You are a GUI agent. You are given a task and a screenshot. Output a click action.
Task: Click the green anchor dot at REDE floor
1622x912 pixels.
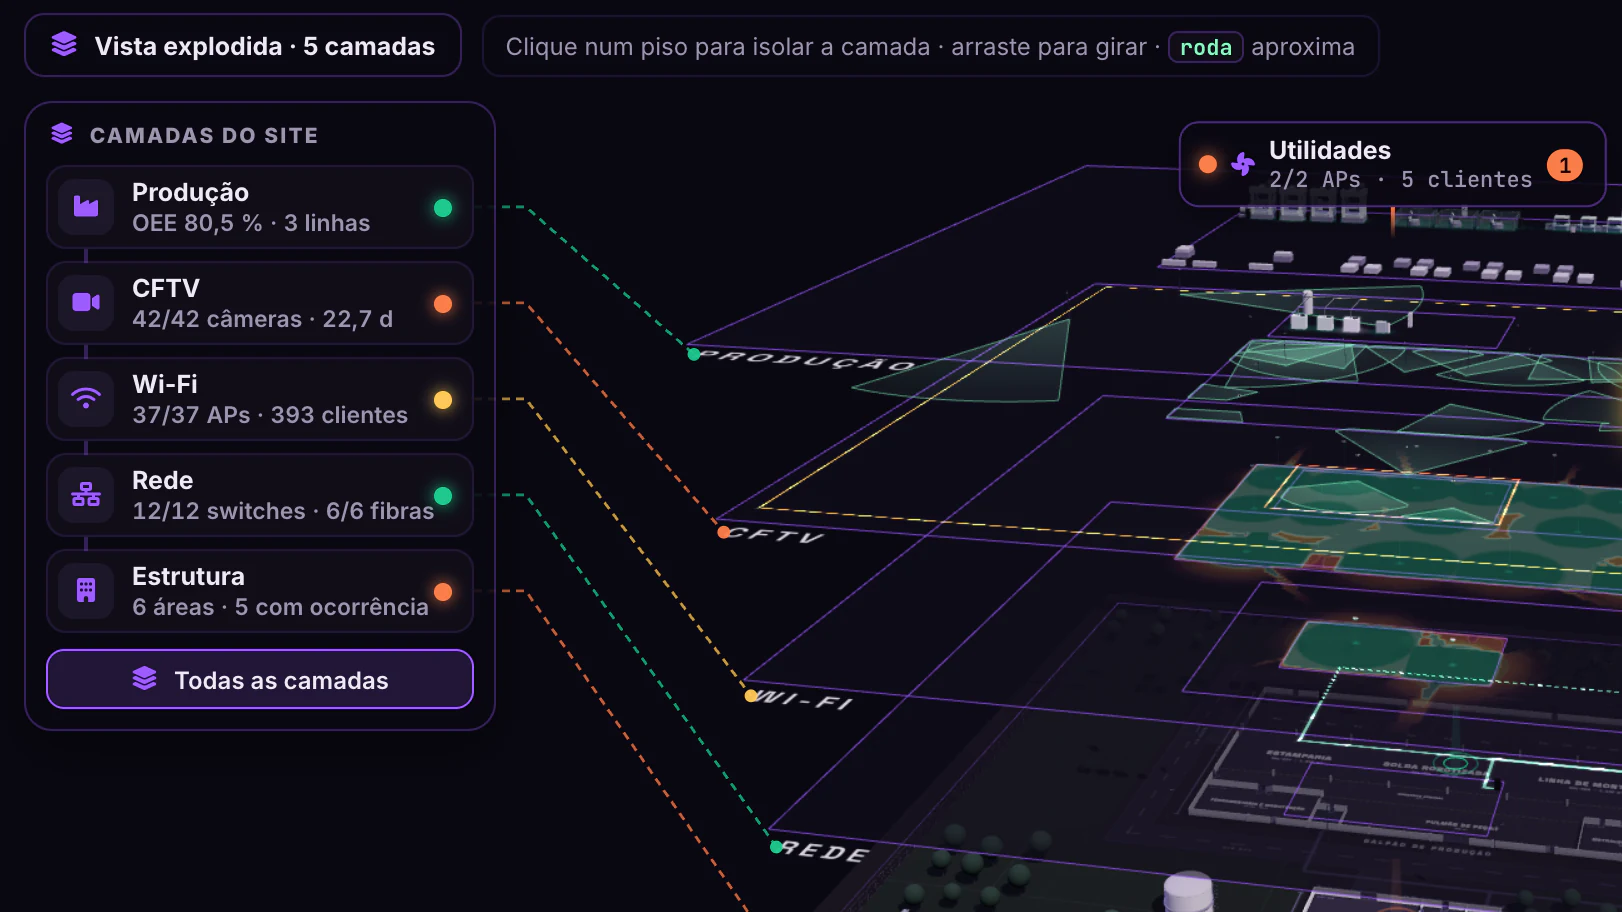coord(776,847)
